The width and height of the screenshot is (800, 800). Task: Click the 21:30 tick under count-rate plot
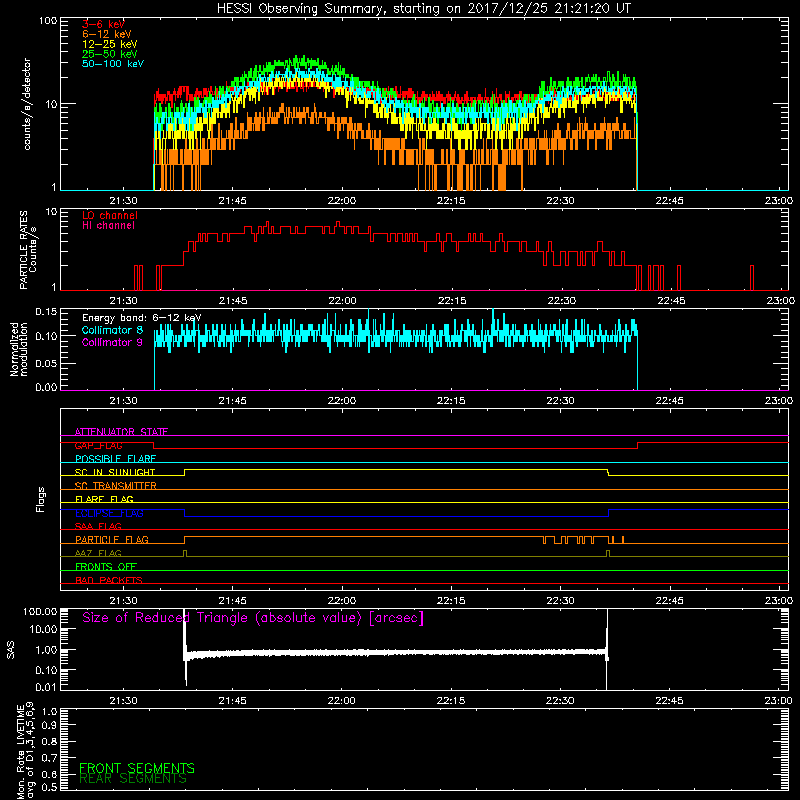point(123,201)
